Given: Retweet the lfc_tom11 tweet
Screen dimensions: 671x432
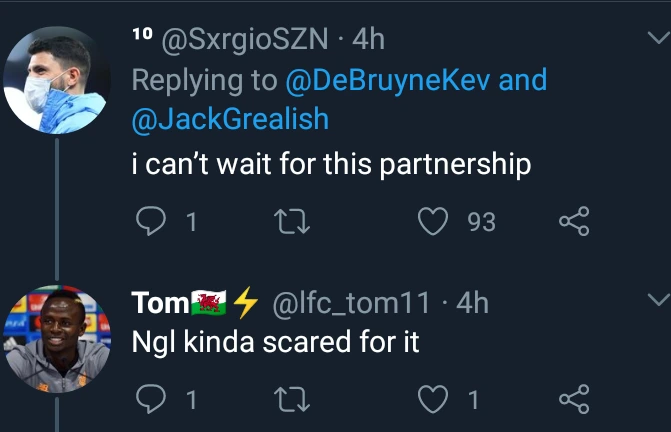Looking at the screenshot, I should click(x=291, y=399).
